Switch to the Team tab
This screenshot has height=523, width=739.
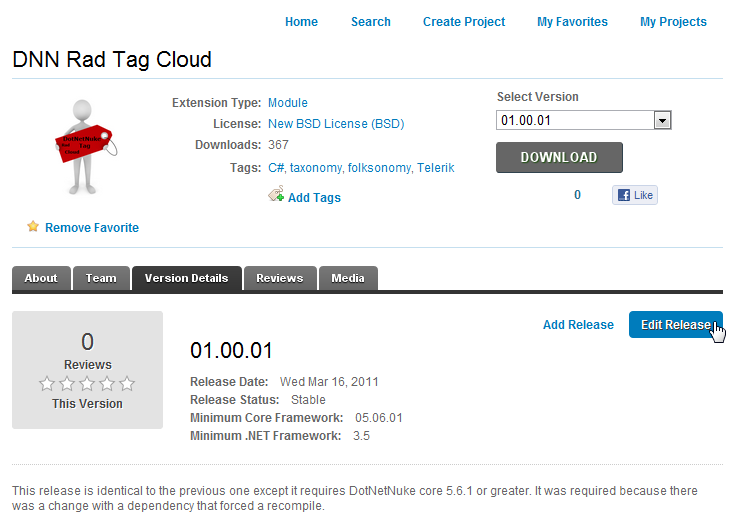[x=101, y=278]
